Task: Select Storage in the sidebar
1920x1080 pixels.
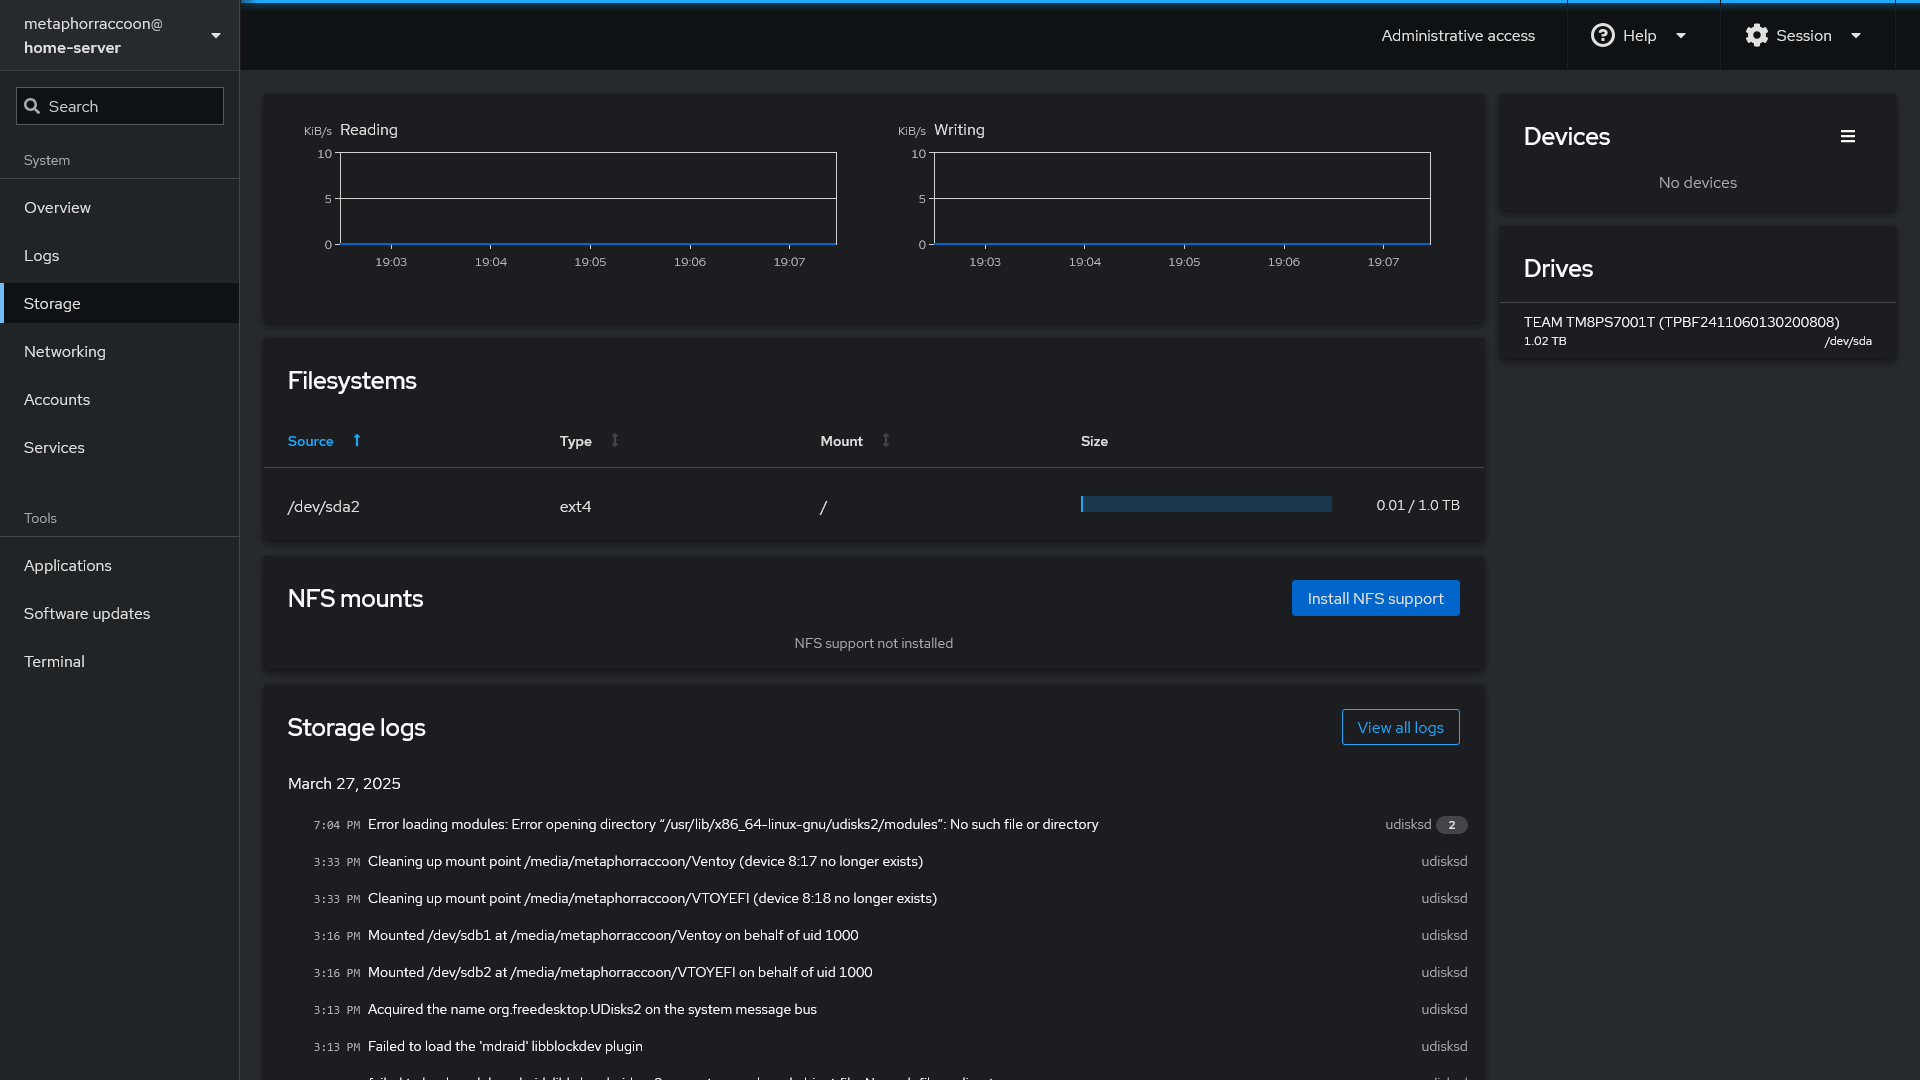Action: 120,304
